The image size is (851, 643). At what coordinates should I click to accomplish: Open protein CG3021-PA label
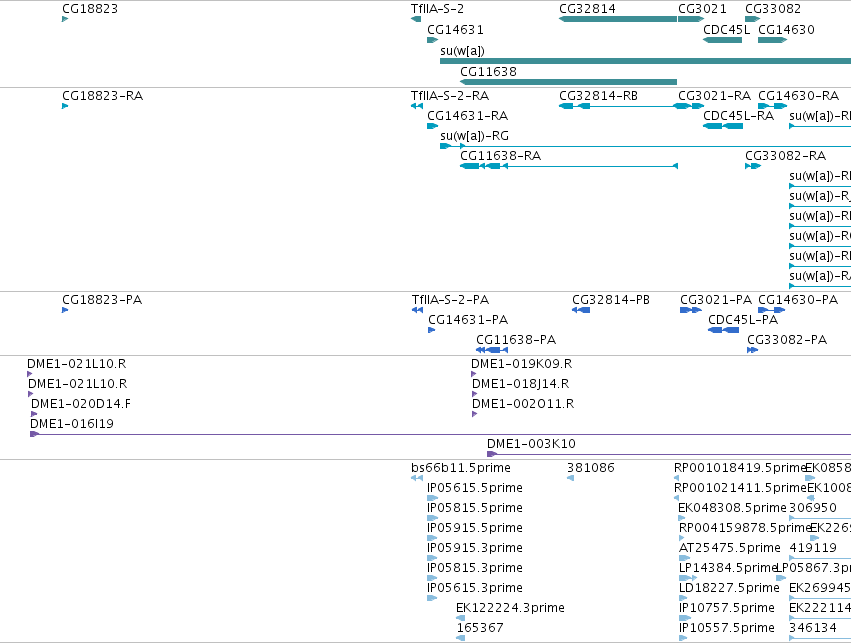(715, 300)
